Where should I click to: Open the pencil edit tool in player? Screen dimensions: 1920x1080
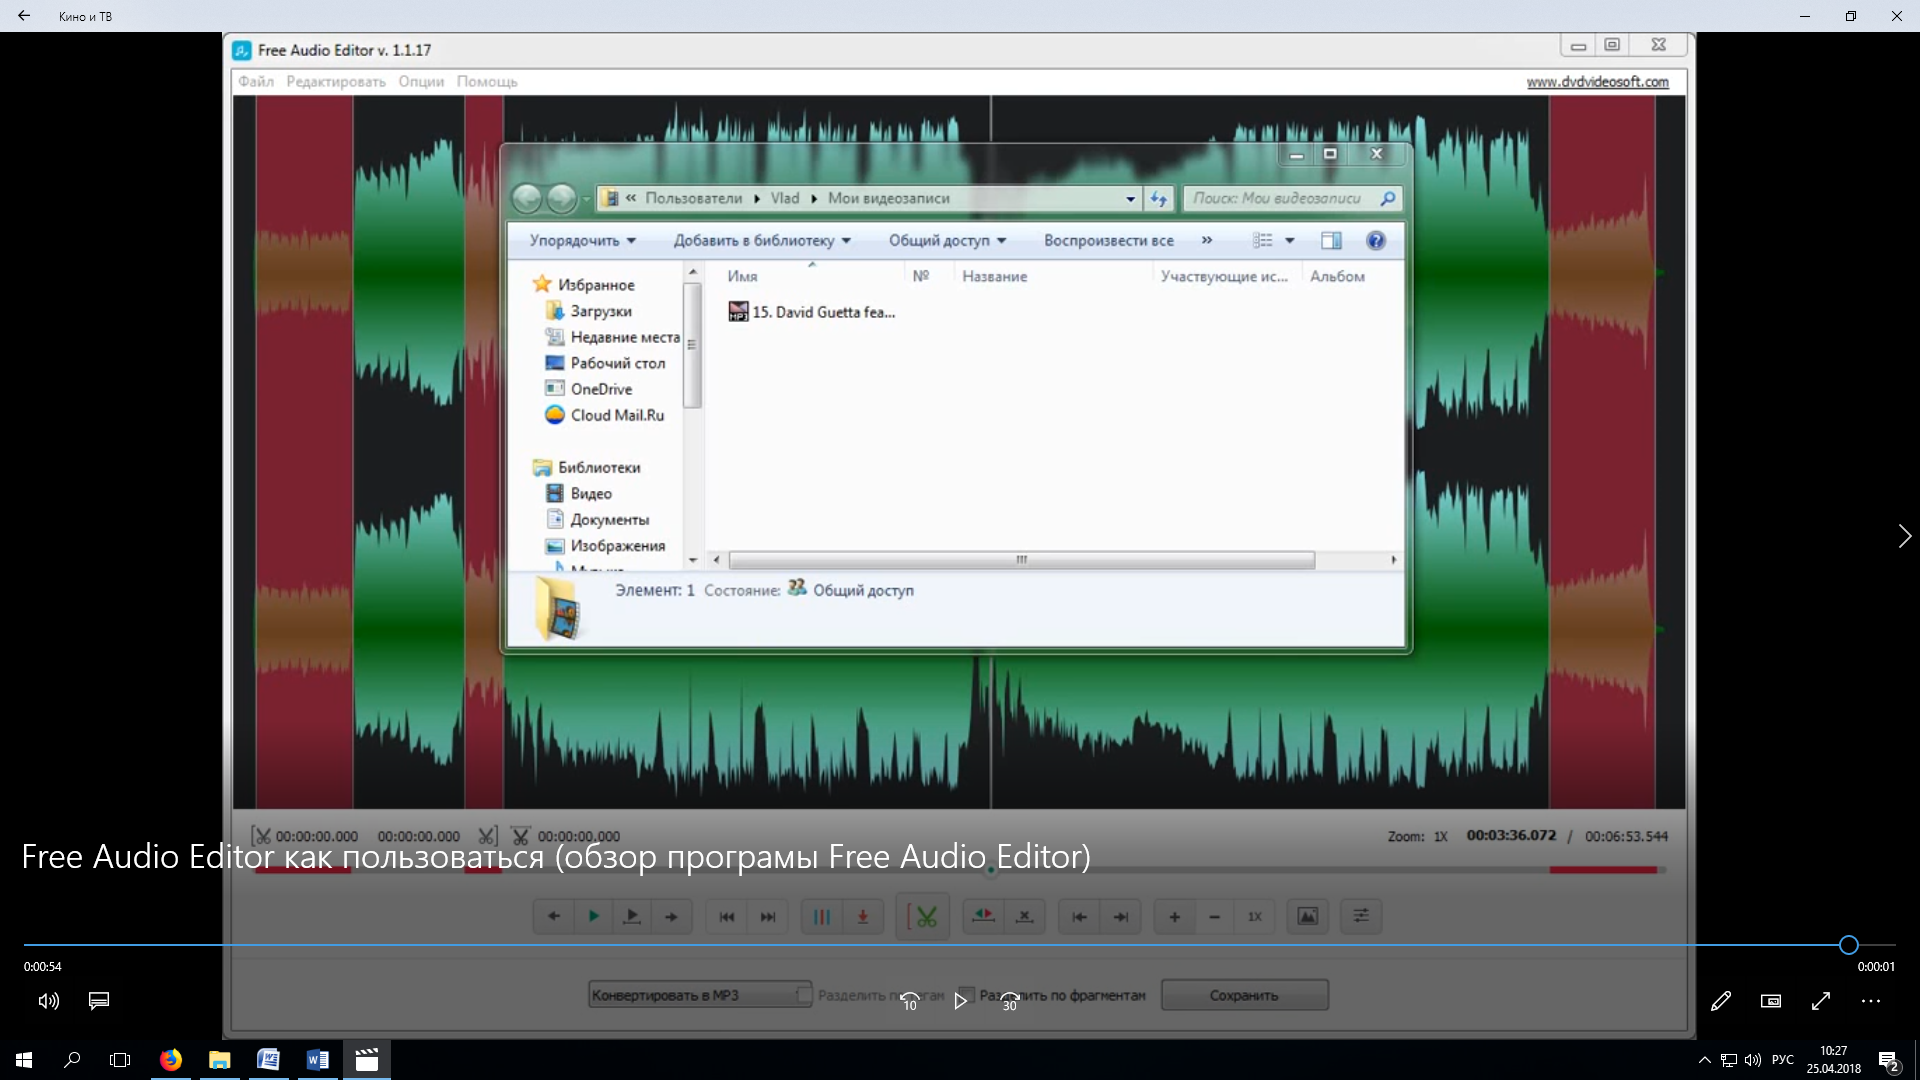click(x=1721, y=1001)
